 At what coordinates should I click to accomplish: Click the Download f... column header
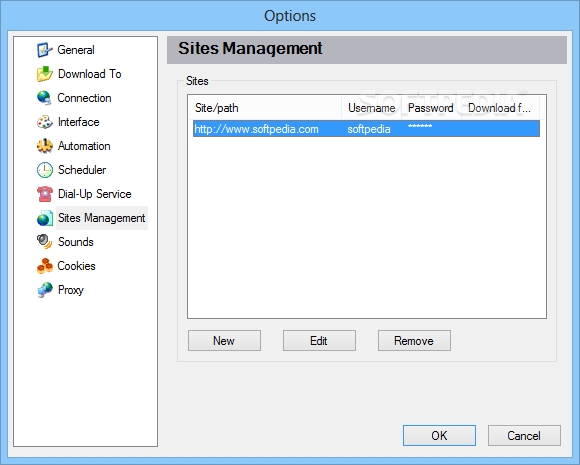[x=500, y=108]
